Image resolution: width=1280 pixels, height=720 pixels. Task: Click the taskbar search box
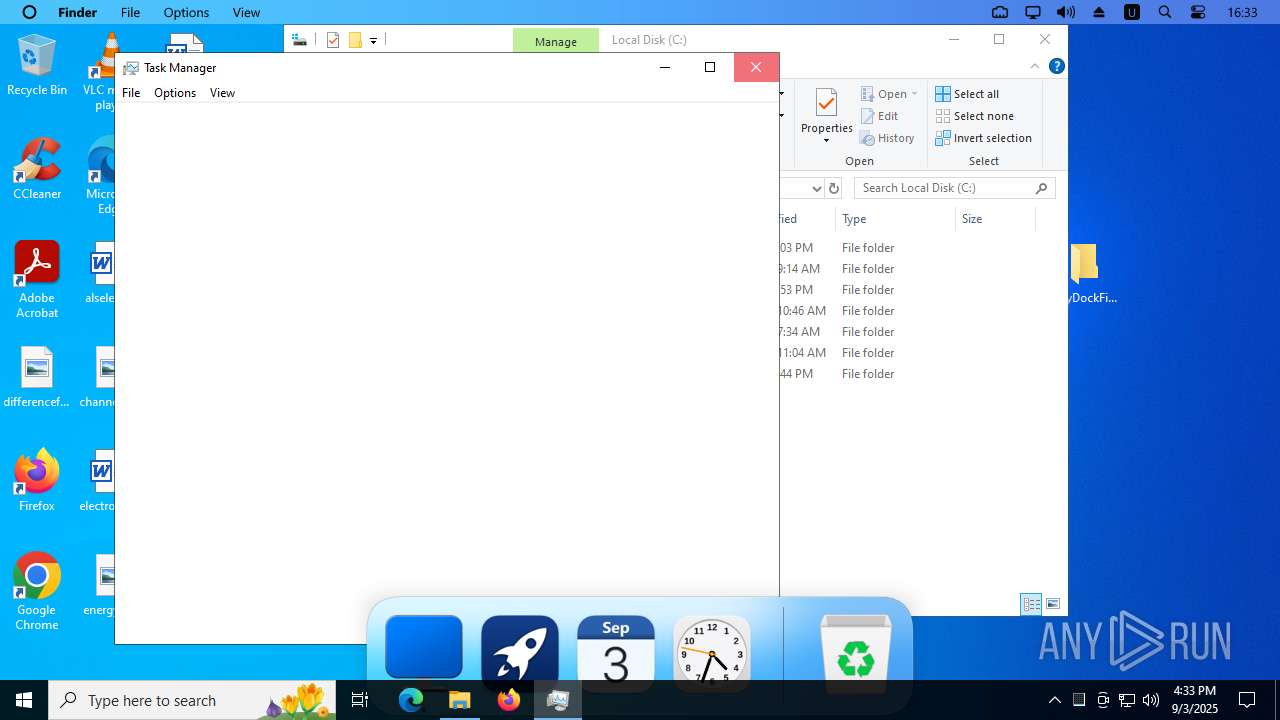(194, 700)
